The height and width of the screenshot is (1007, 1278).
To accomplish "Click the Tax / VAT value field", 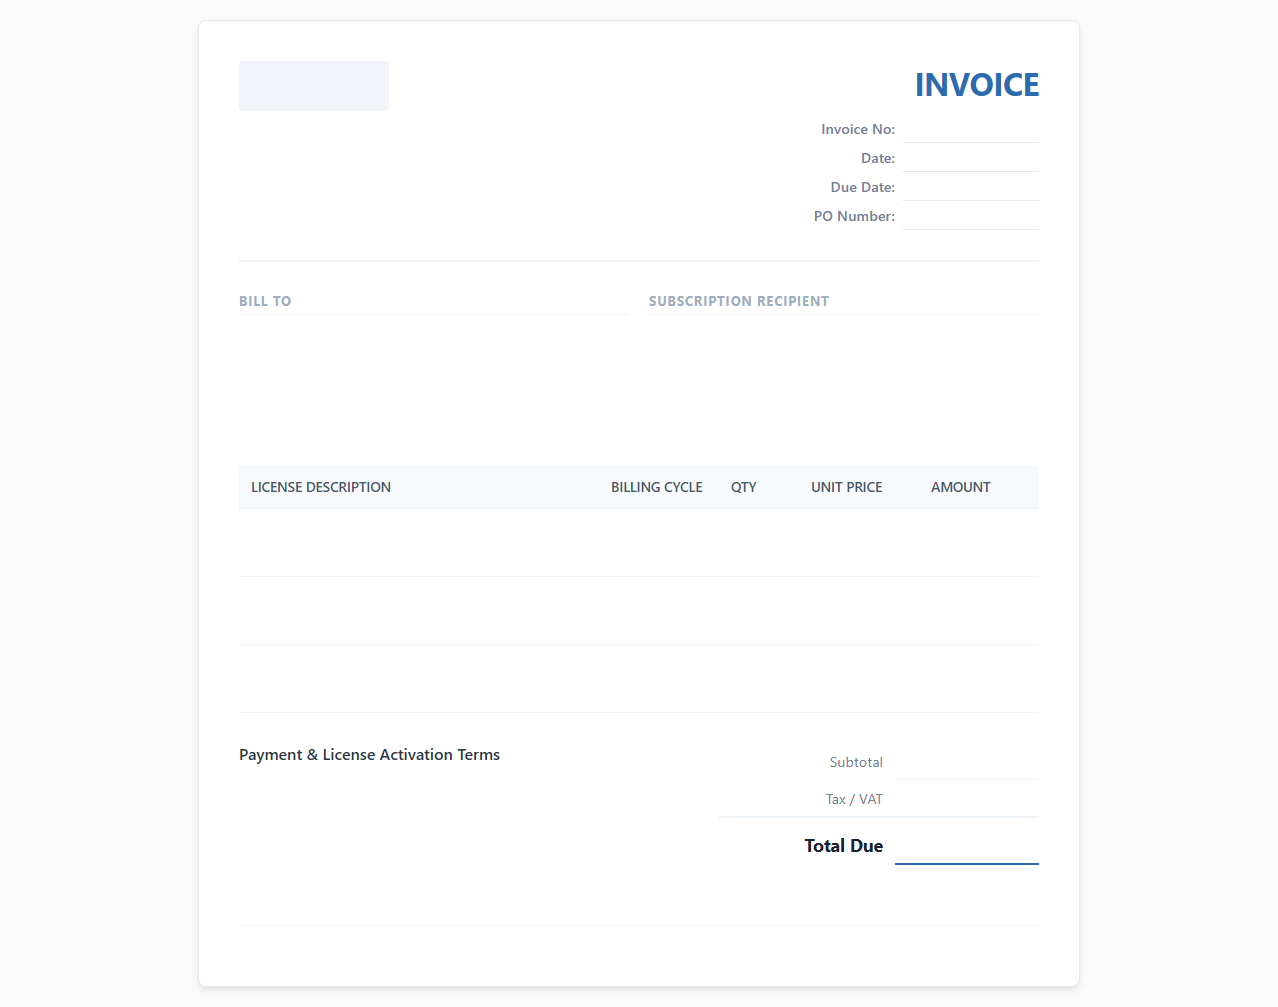I will point(967,799).
